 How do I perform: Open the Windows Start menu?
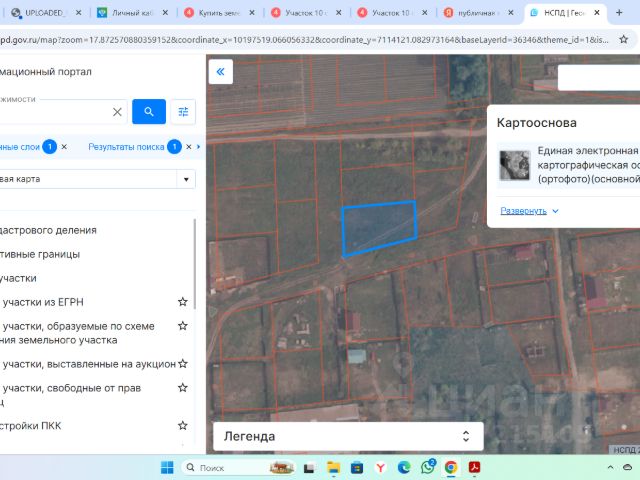(x=167, y=467)
